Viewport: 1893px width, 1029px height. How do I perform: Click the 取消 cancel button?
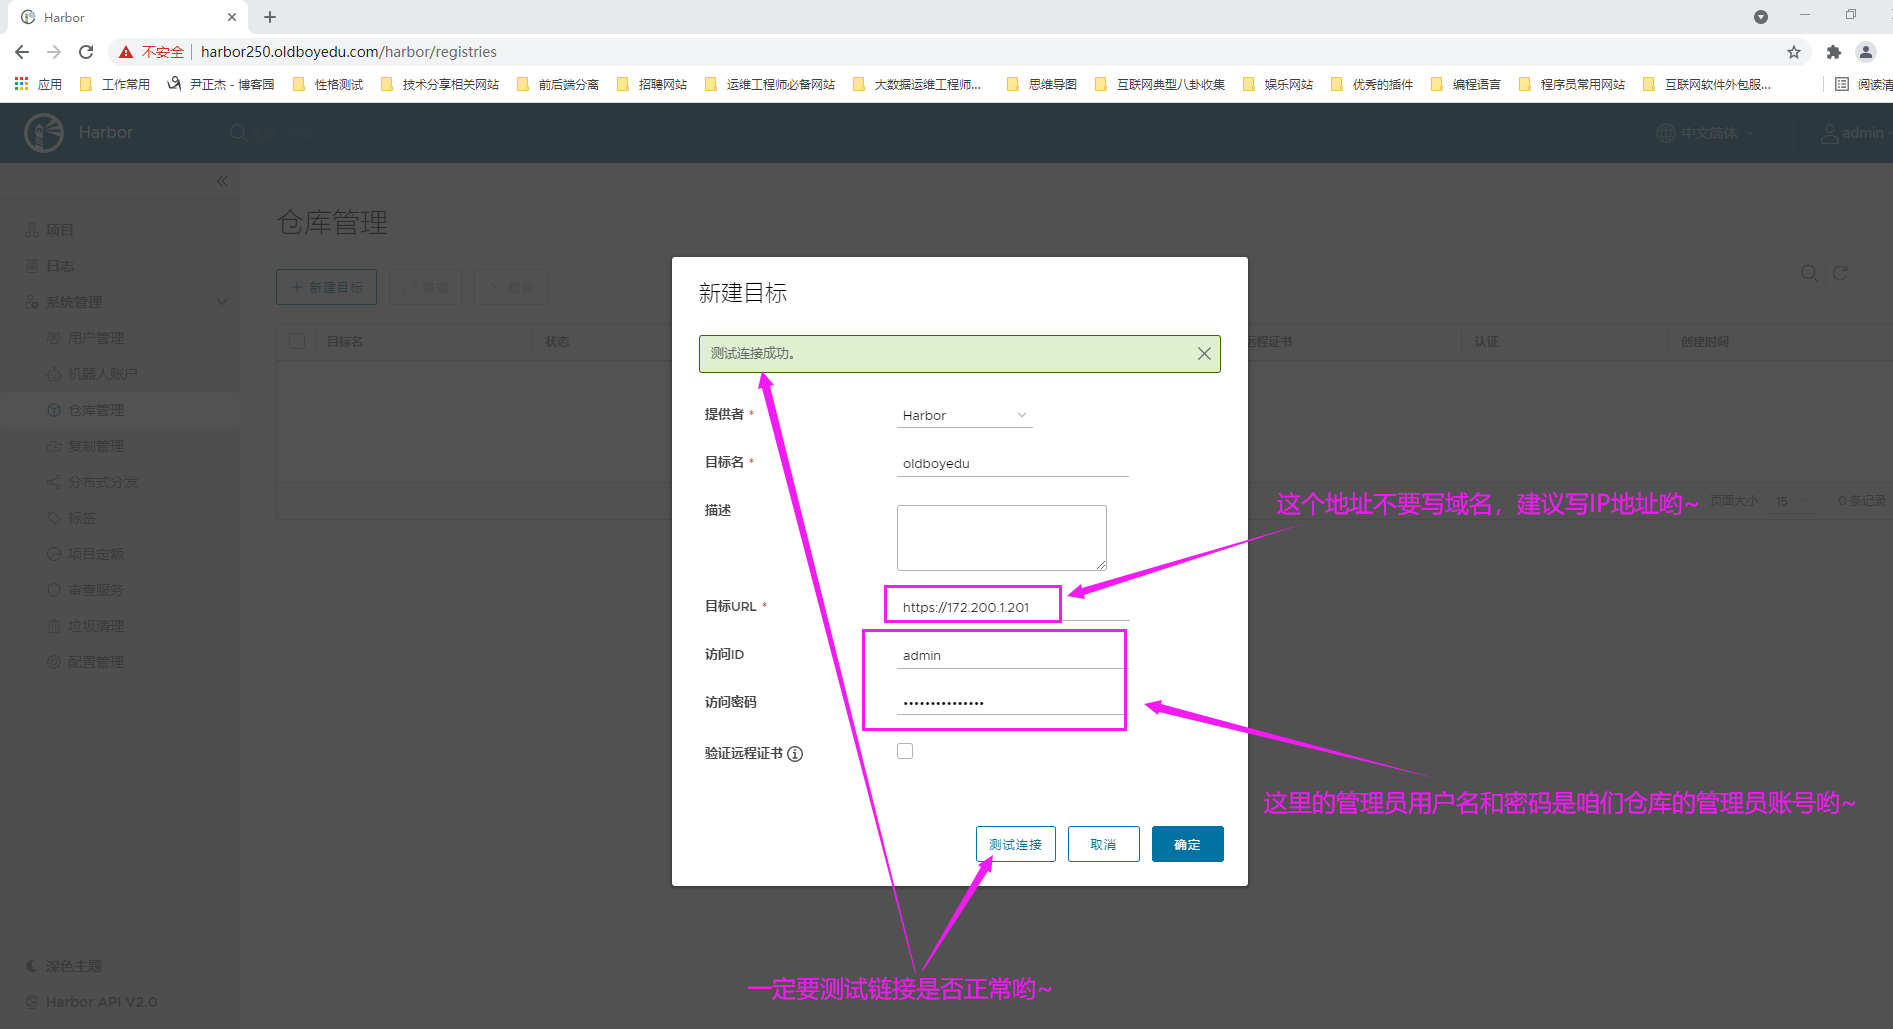click(x=1103, y=844)
